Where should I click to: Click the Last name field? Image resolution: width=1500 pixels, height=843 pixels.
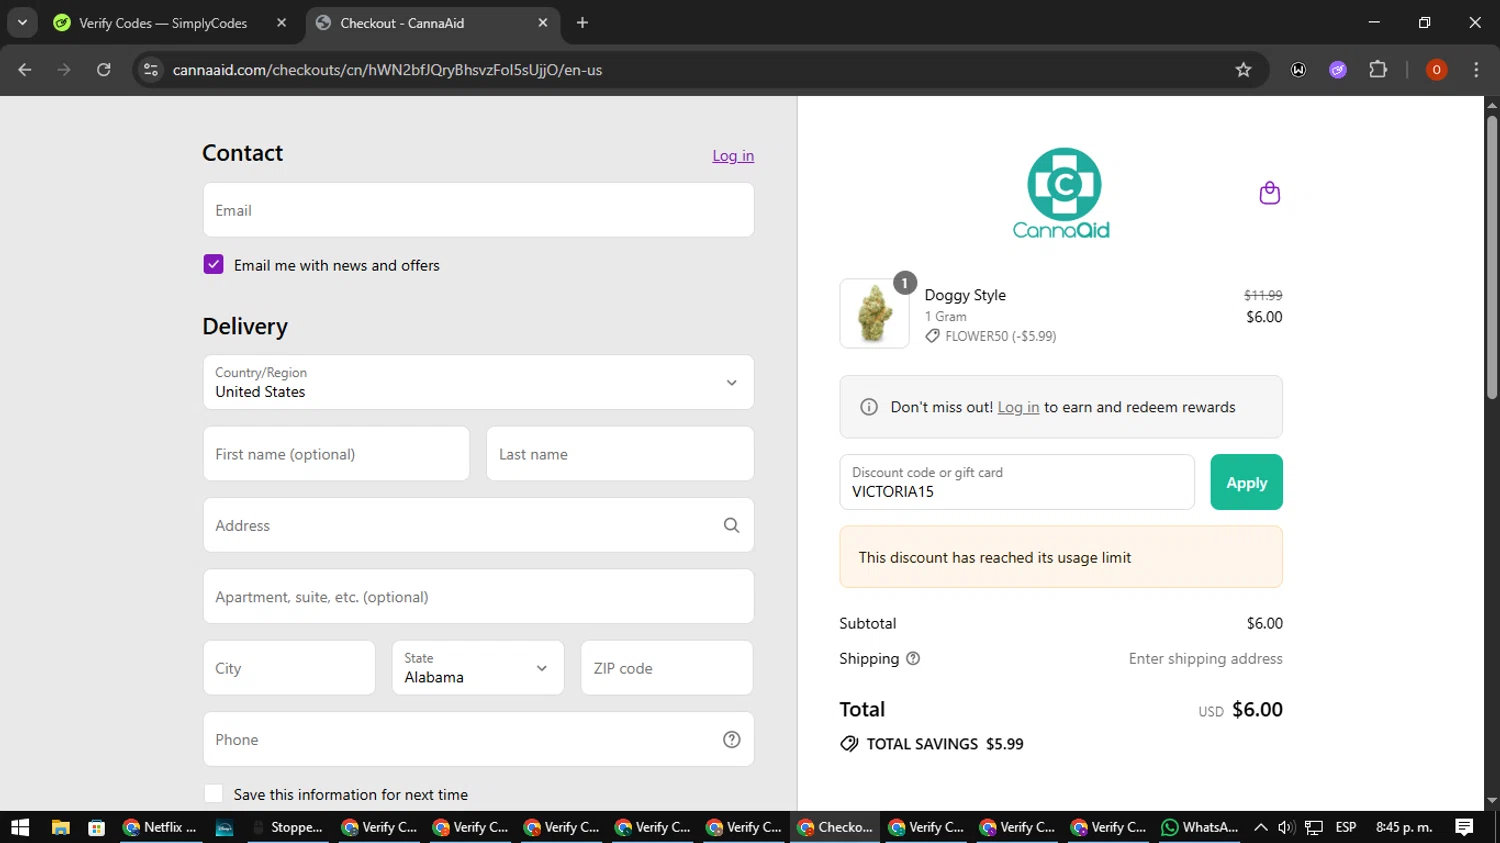click(x=620, y=454)
